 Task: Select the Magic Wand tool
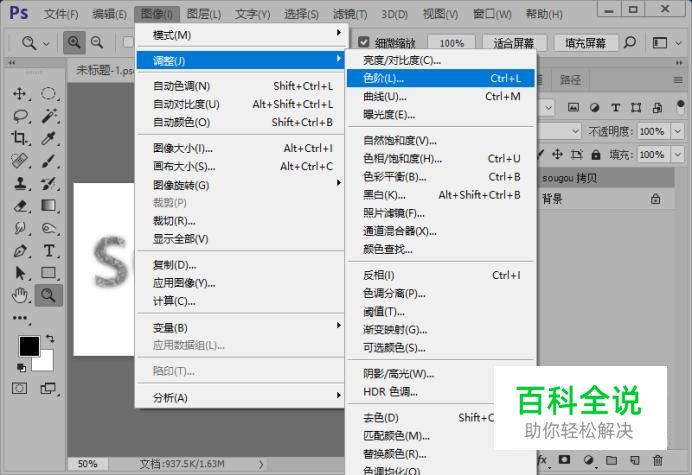(49, 116)
